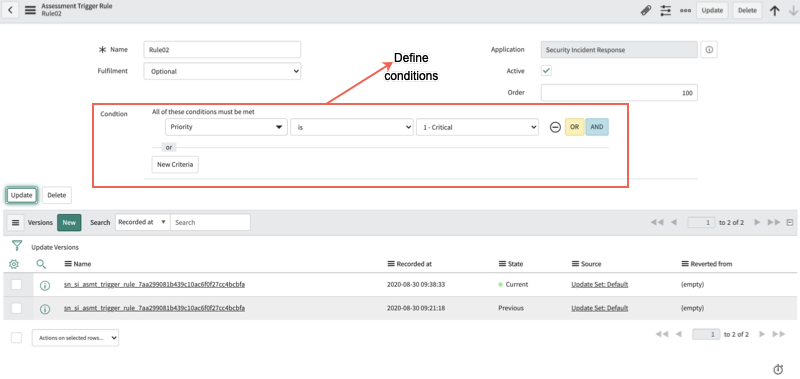This screenshot has width=800, height=379.
Task: Click the Update button below the form
Action: 21,195
